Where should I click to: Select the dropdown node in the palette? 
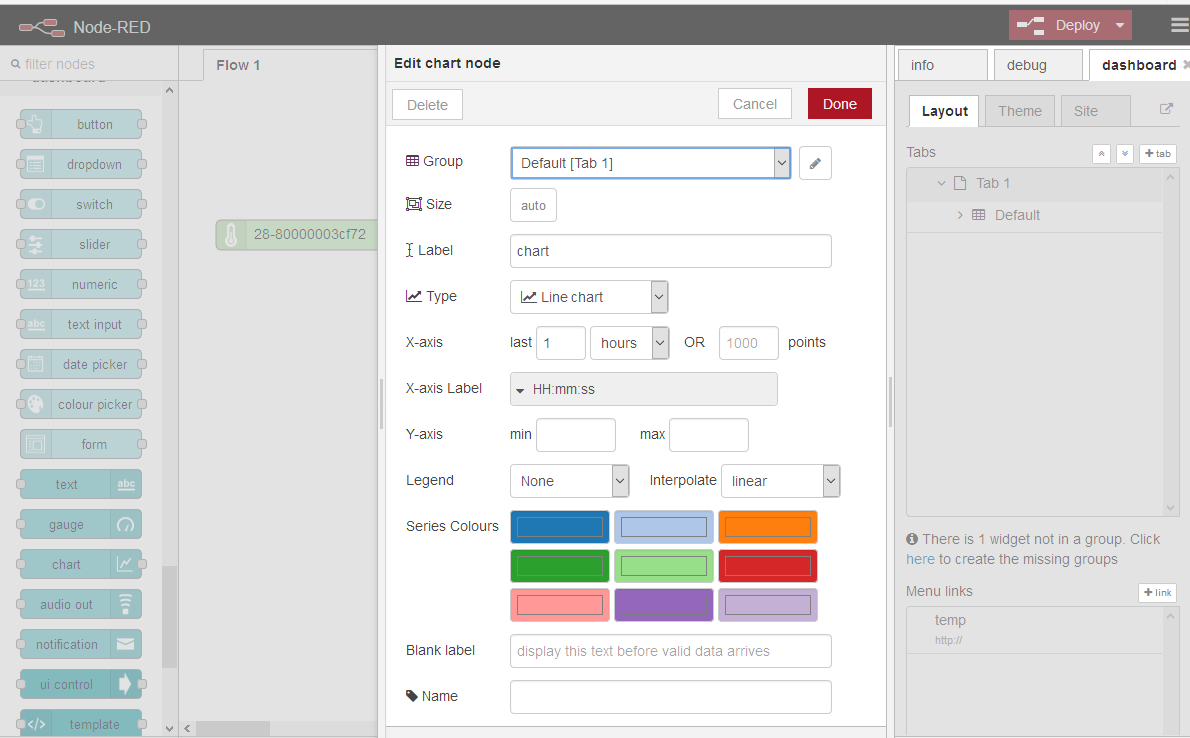pos(81,164)
